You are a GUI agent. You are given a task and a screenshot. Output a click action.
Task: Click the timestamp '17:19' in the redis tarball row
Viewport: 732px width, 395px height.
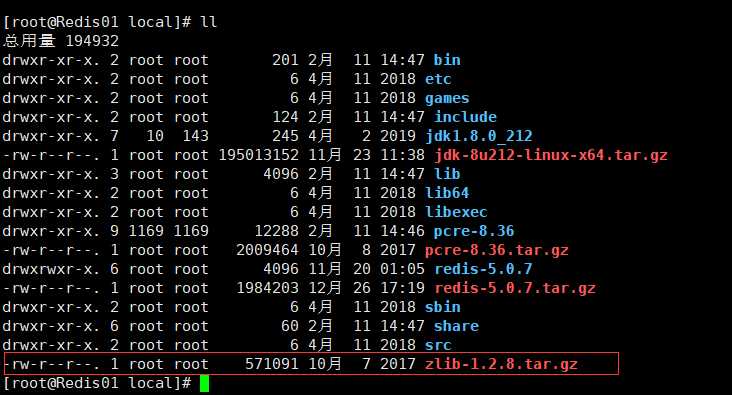pos(402,288)
